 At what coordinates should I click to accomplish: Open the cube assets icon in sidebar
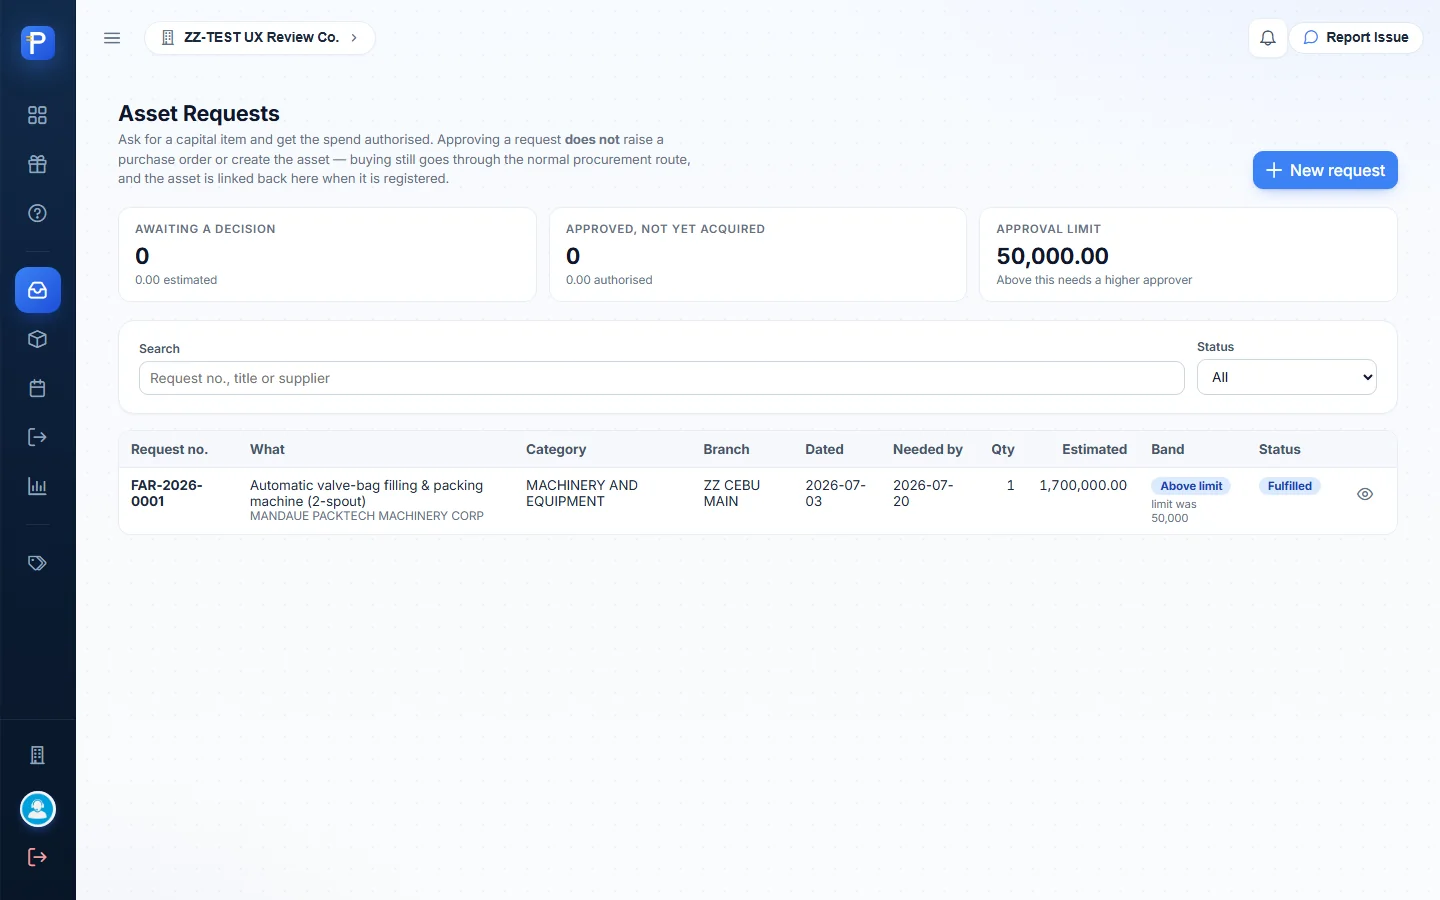(x=37, y=339)
